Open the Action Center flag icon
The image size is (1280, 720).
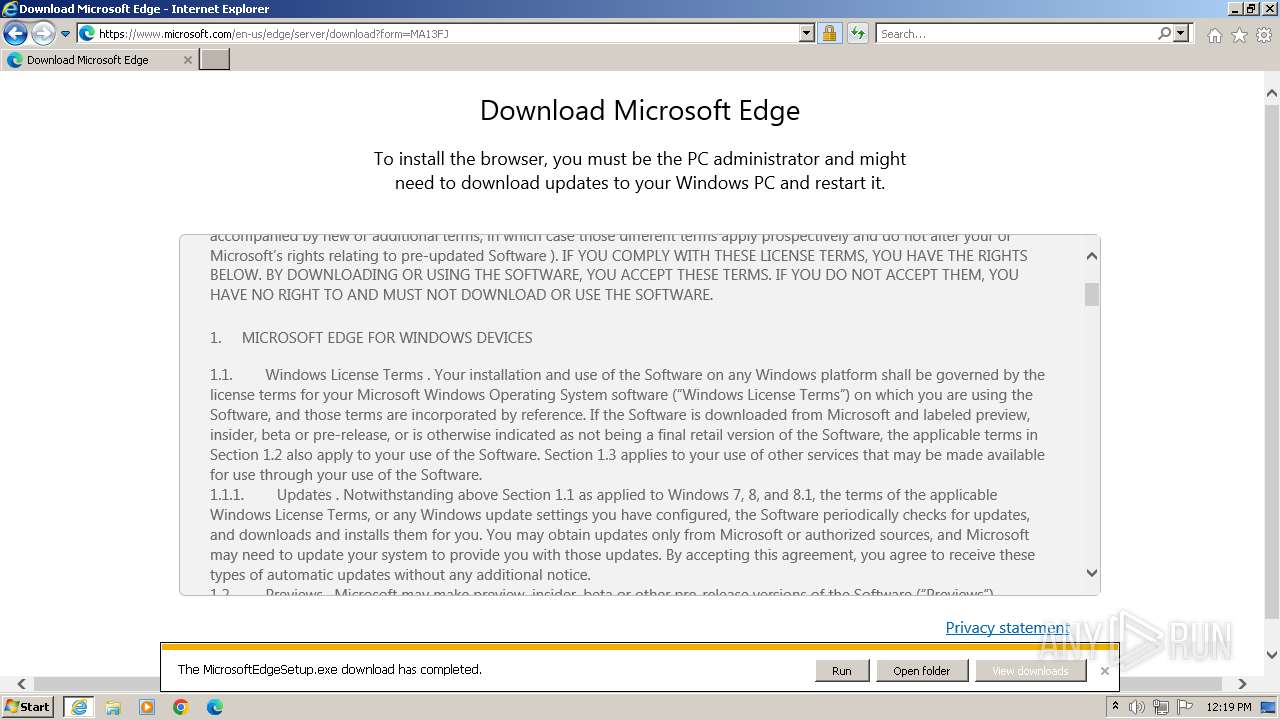tap(1185, 707)
